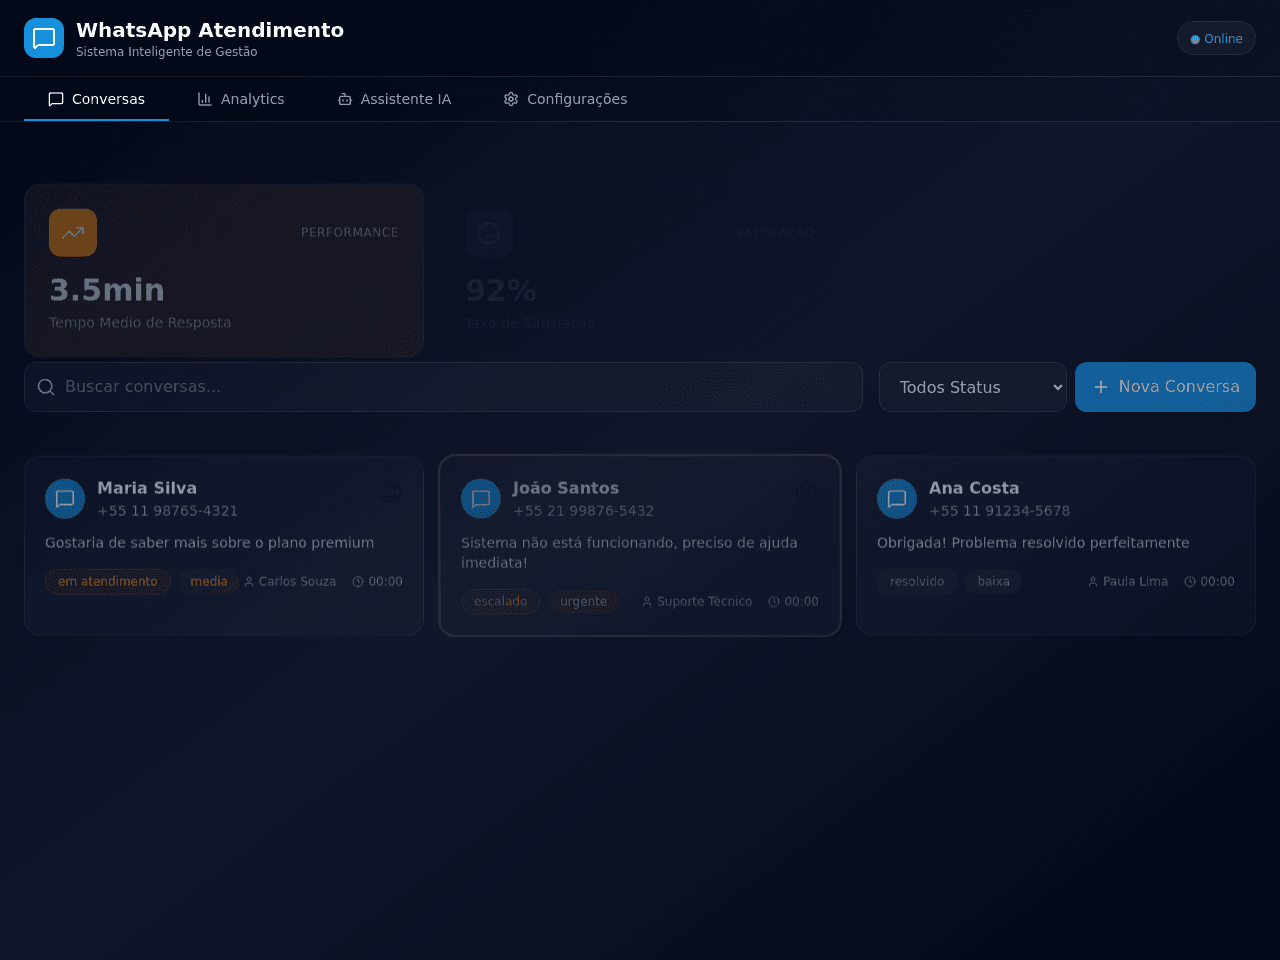Click the Maria Silva contact name
1280x960 pixels.
tap(147, 488)
